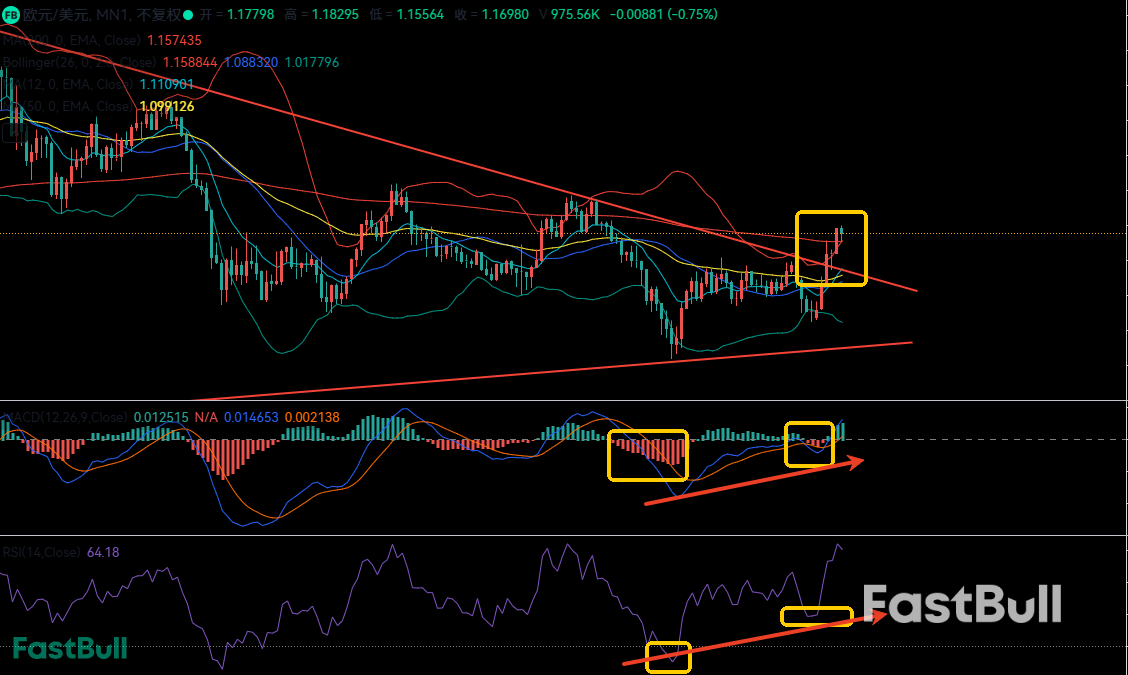Select the yellow box on the recent MACD crossover
Image resolution: width=1128 pixels, height=675 pixels.
(809, 444)
